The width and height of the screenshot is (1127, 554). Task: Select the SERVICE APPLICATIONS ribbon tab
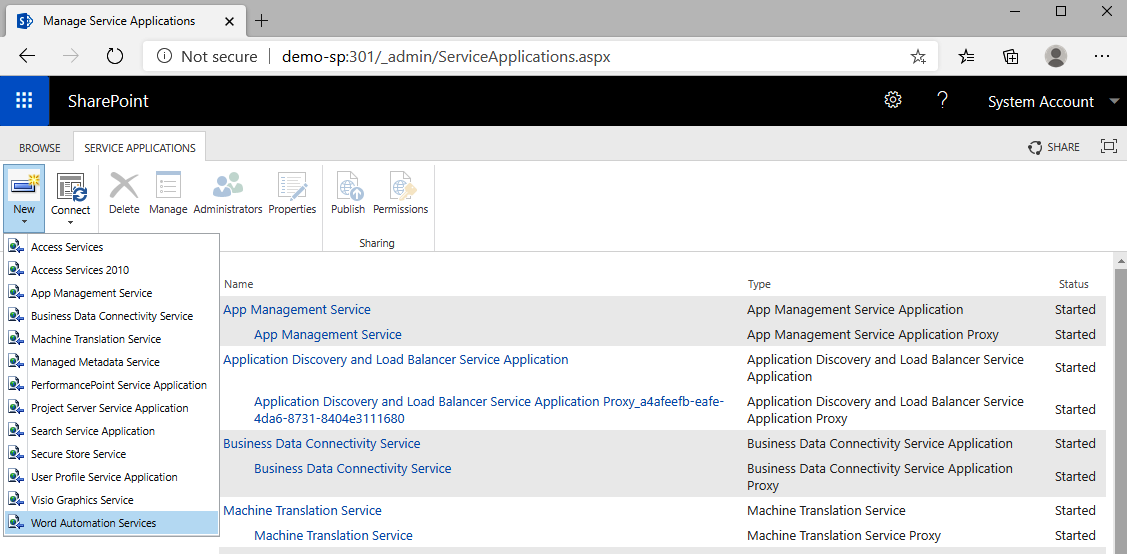(x=140, y=147)
